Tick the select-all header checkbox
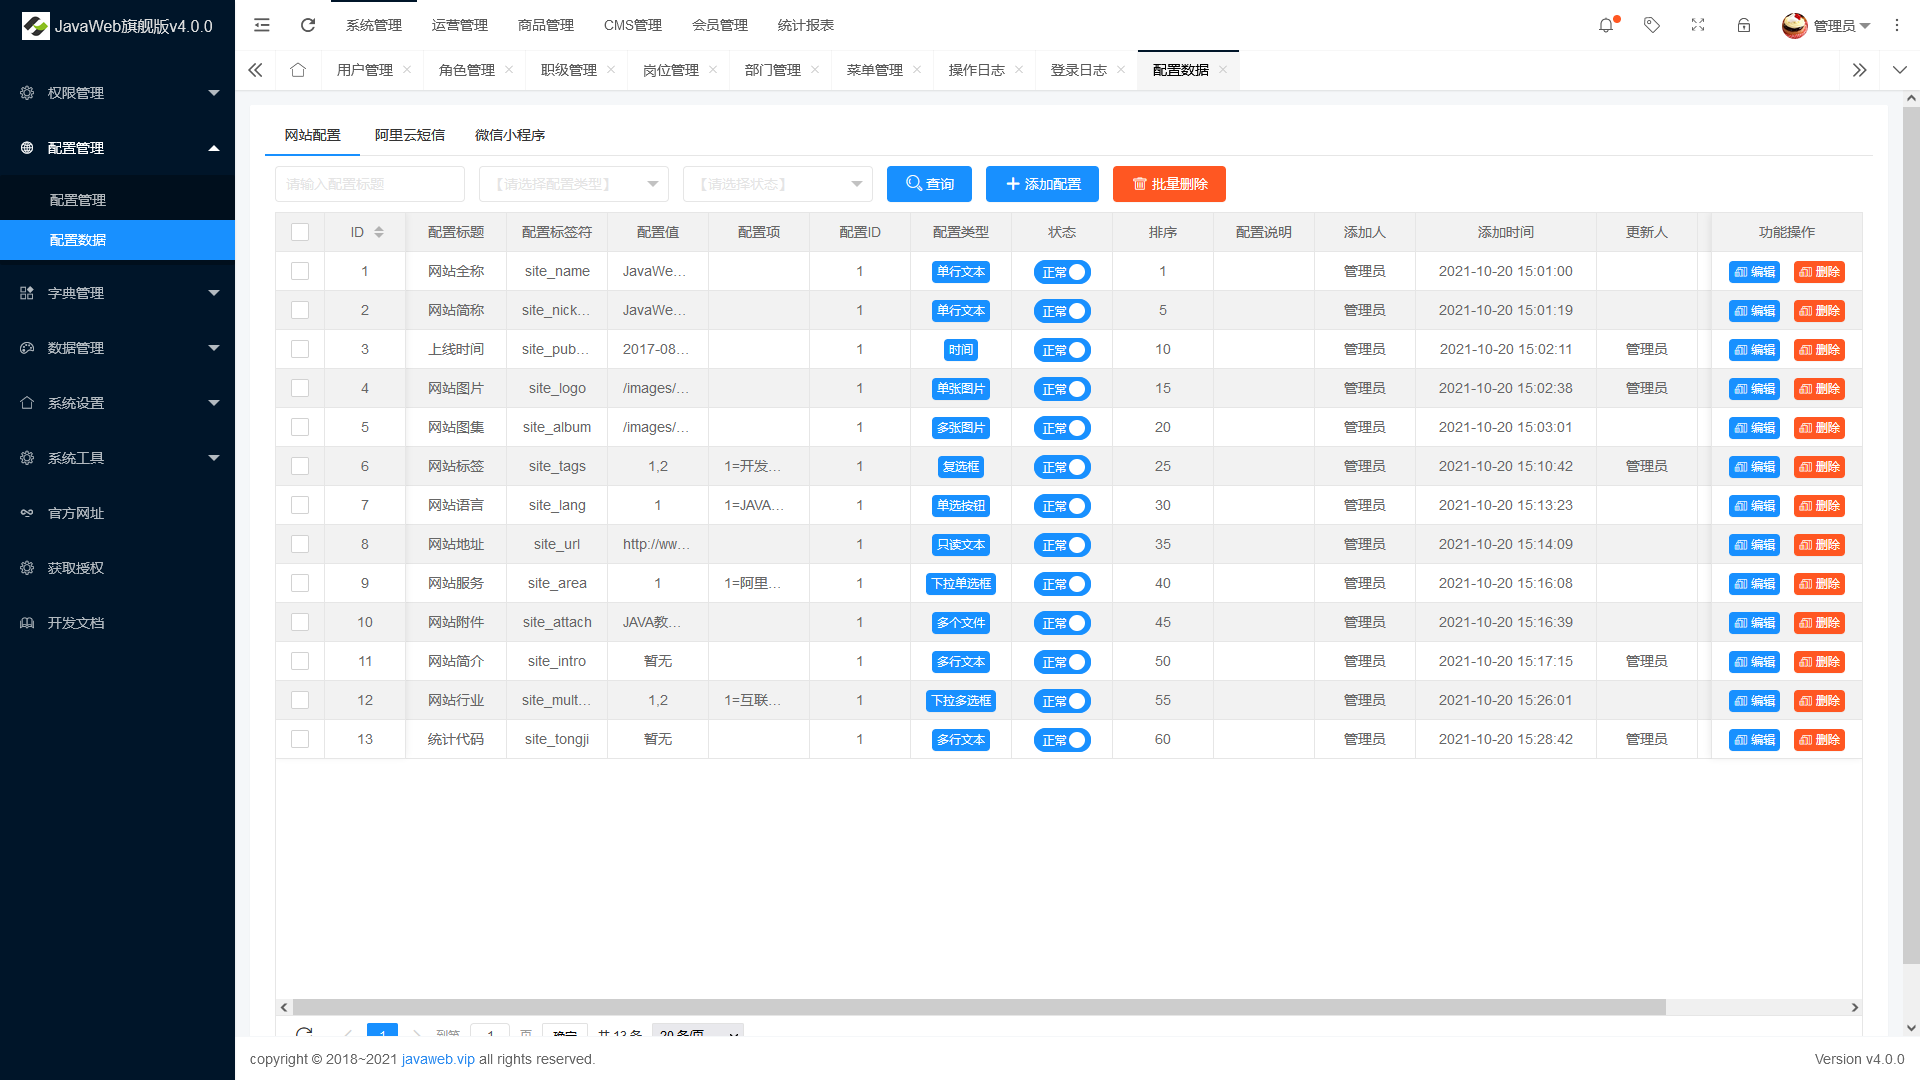 pos(300,232)
